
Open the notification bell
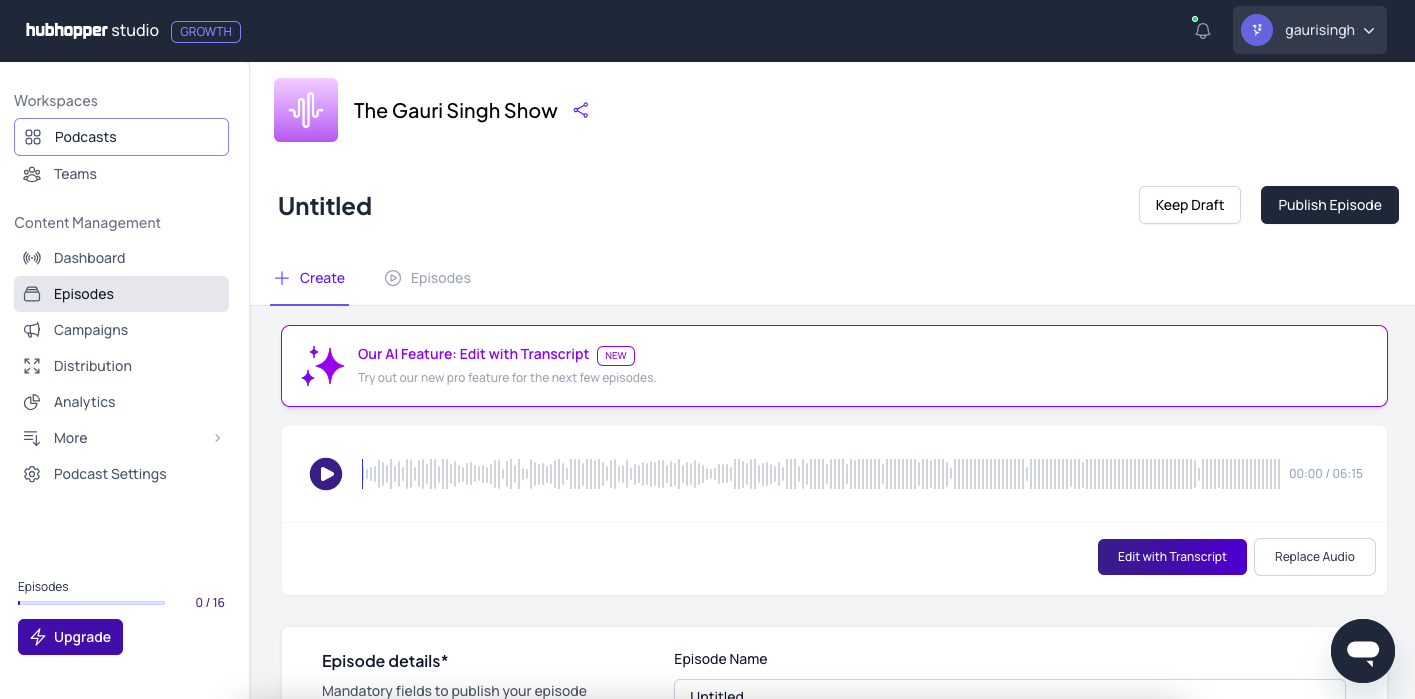coord(1201,31)
